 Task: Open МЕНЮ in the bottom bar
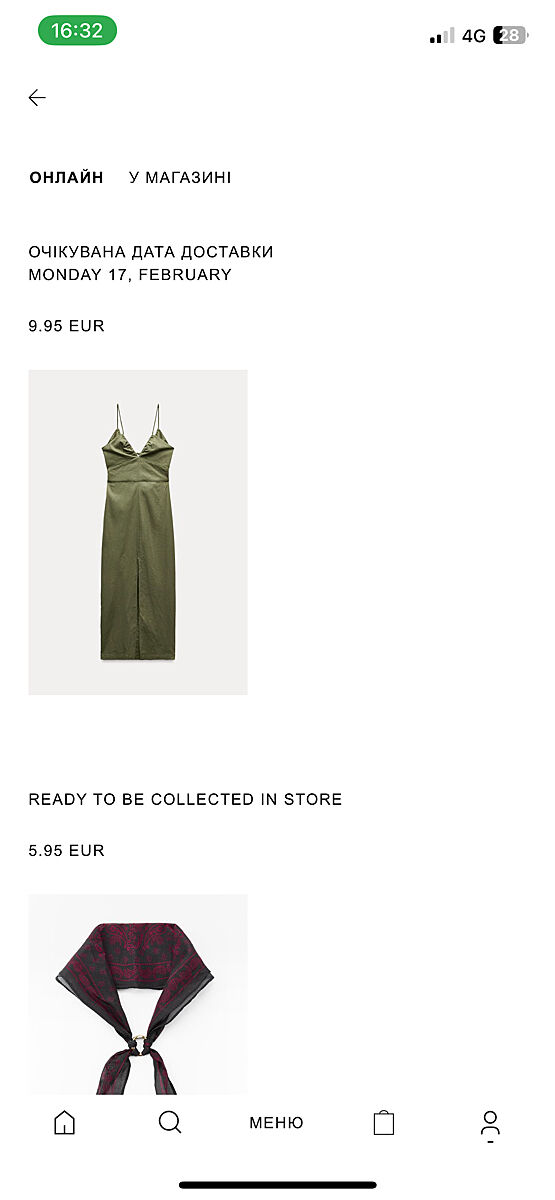click(276, 1123)
